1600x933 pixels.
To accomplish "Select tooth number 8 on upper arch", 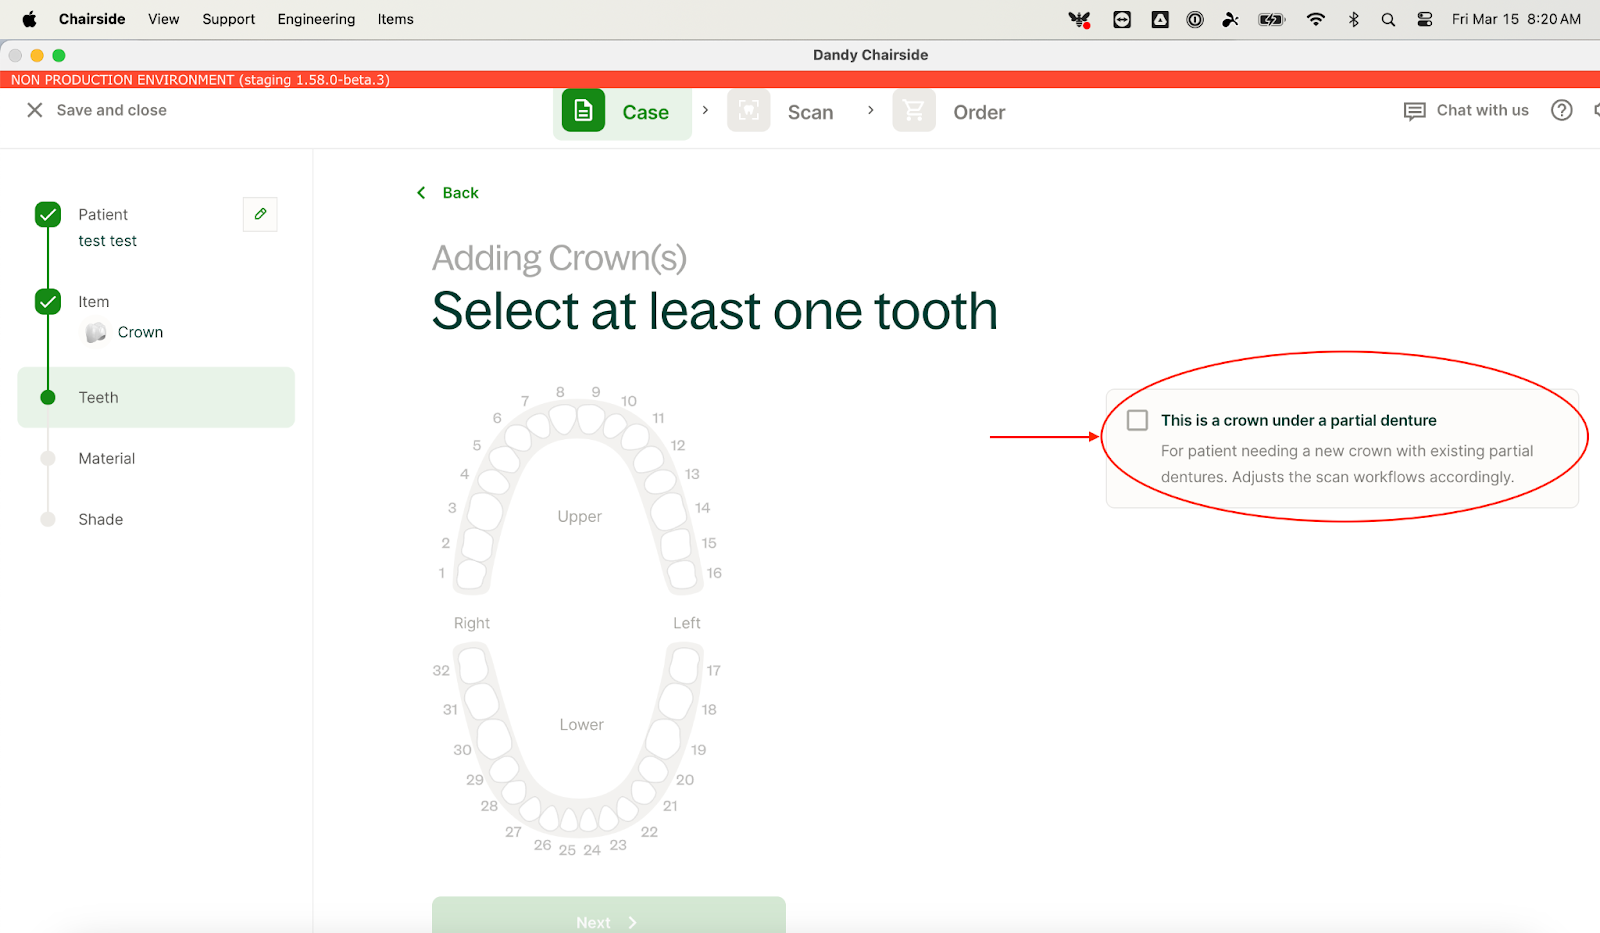I will (x=563, y=418).
